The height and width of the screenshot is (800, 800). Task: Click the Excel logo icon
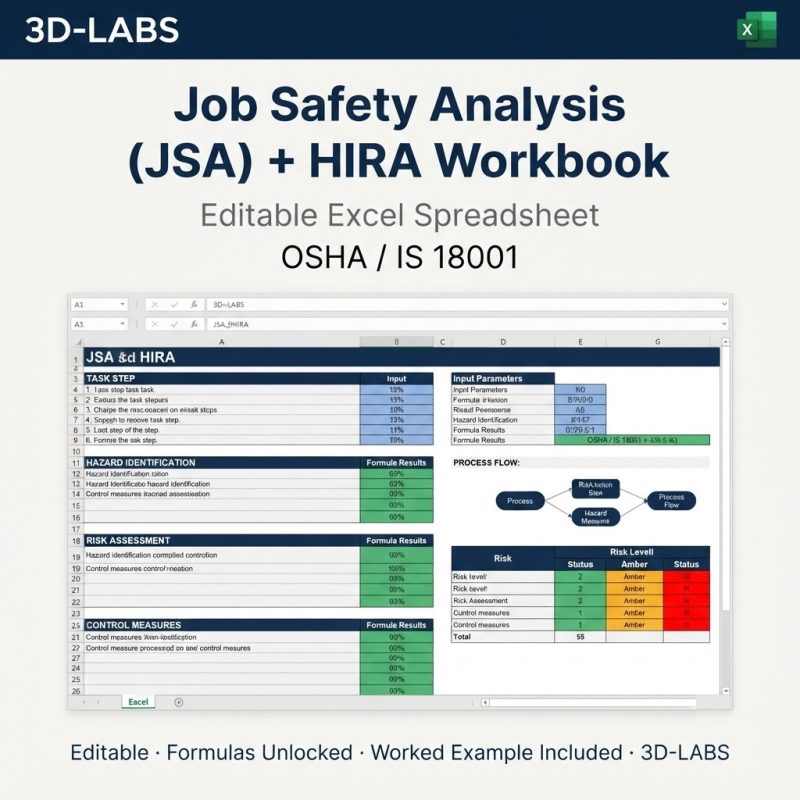pos(757,29)
